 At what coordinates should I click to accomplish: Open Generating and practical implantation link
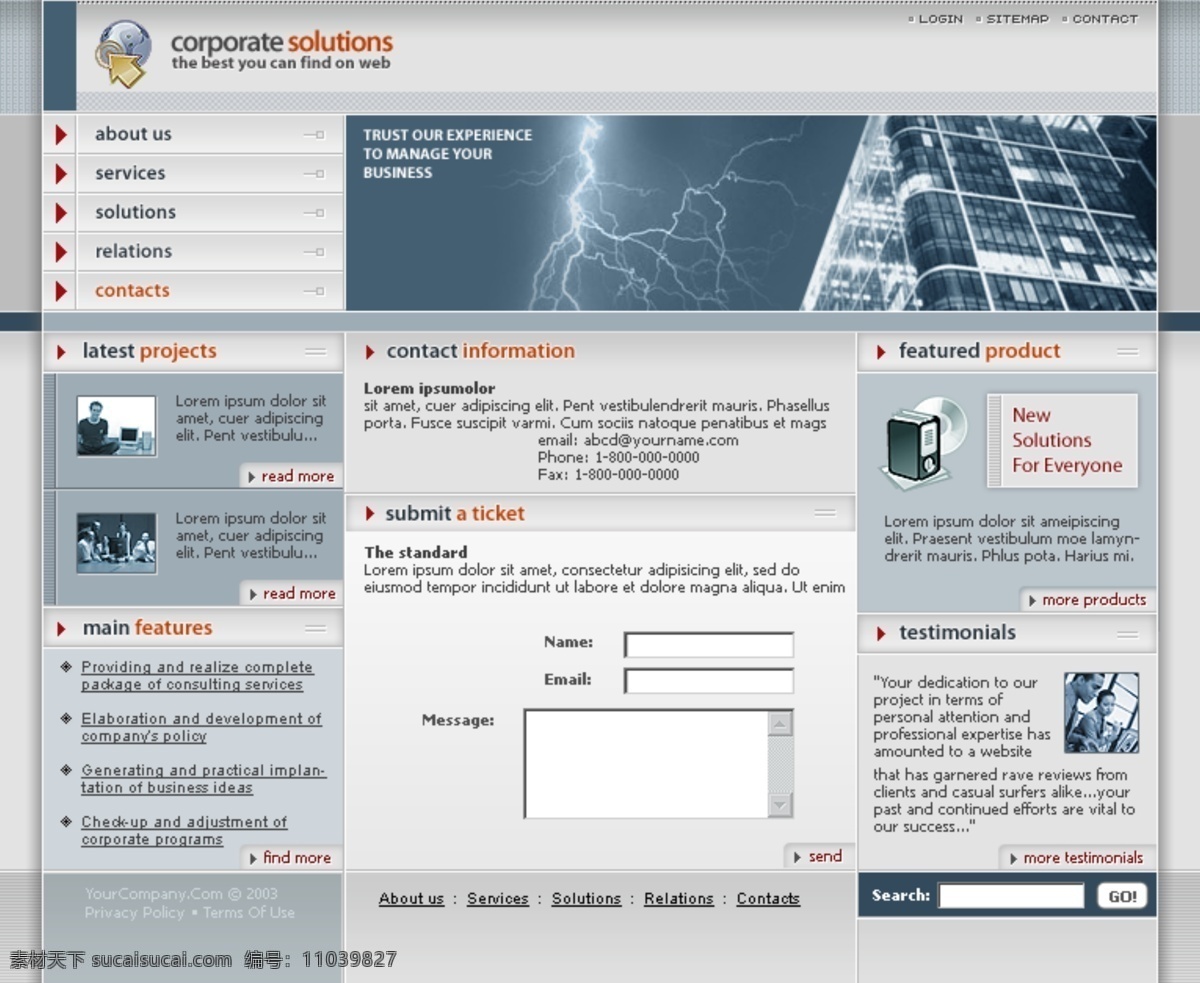pyautogui.click(x=204, y=779)
